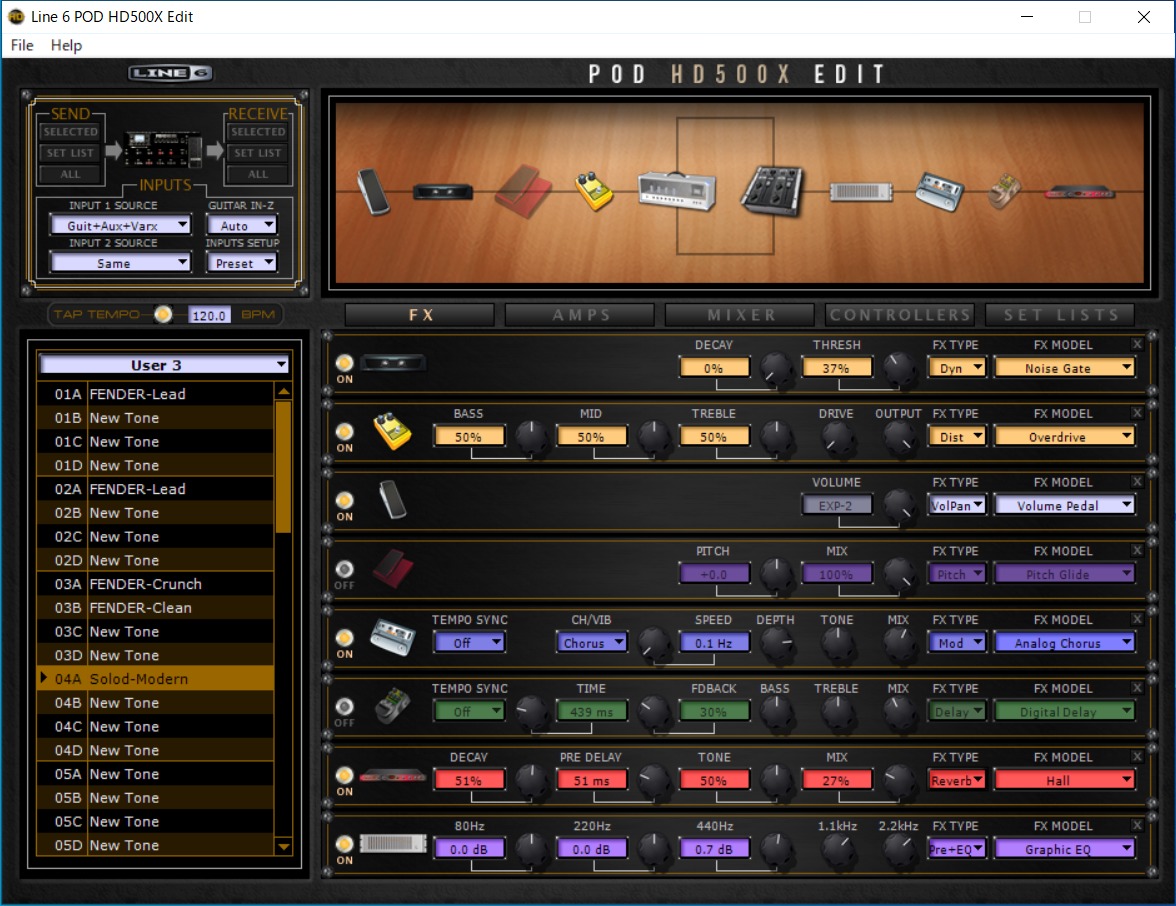Click Receive ALL button

point(258,174)
